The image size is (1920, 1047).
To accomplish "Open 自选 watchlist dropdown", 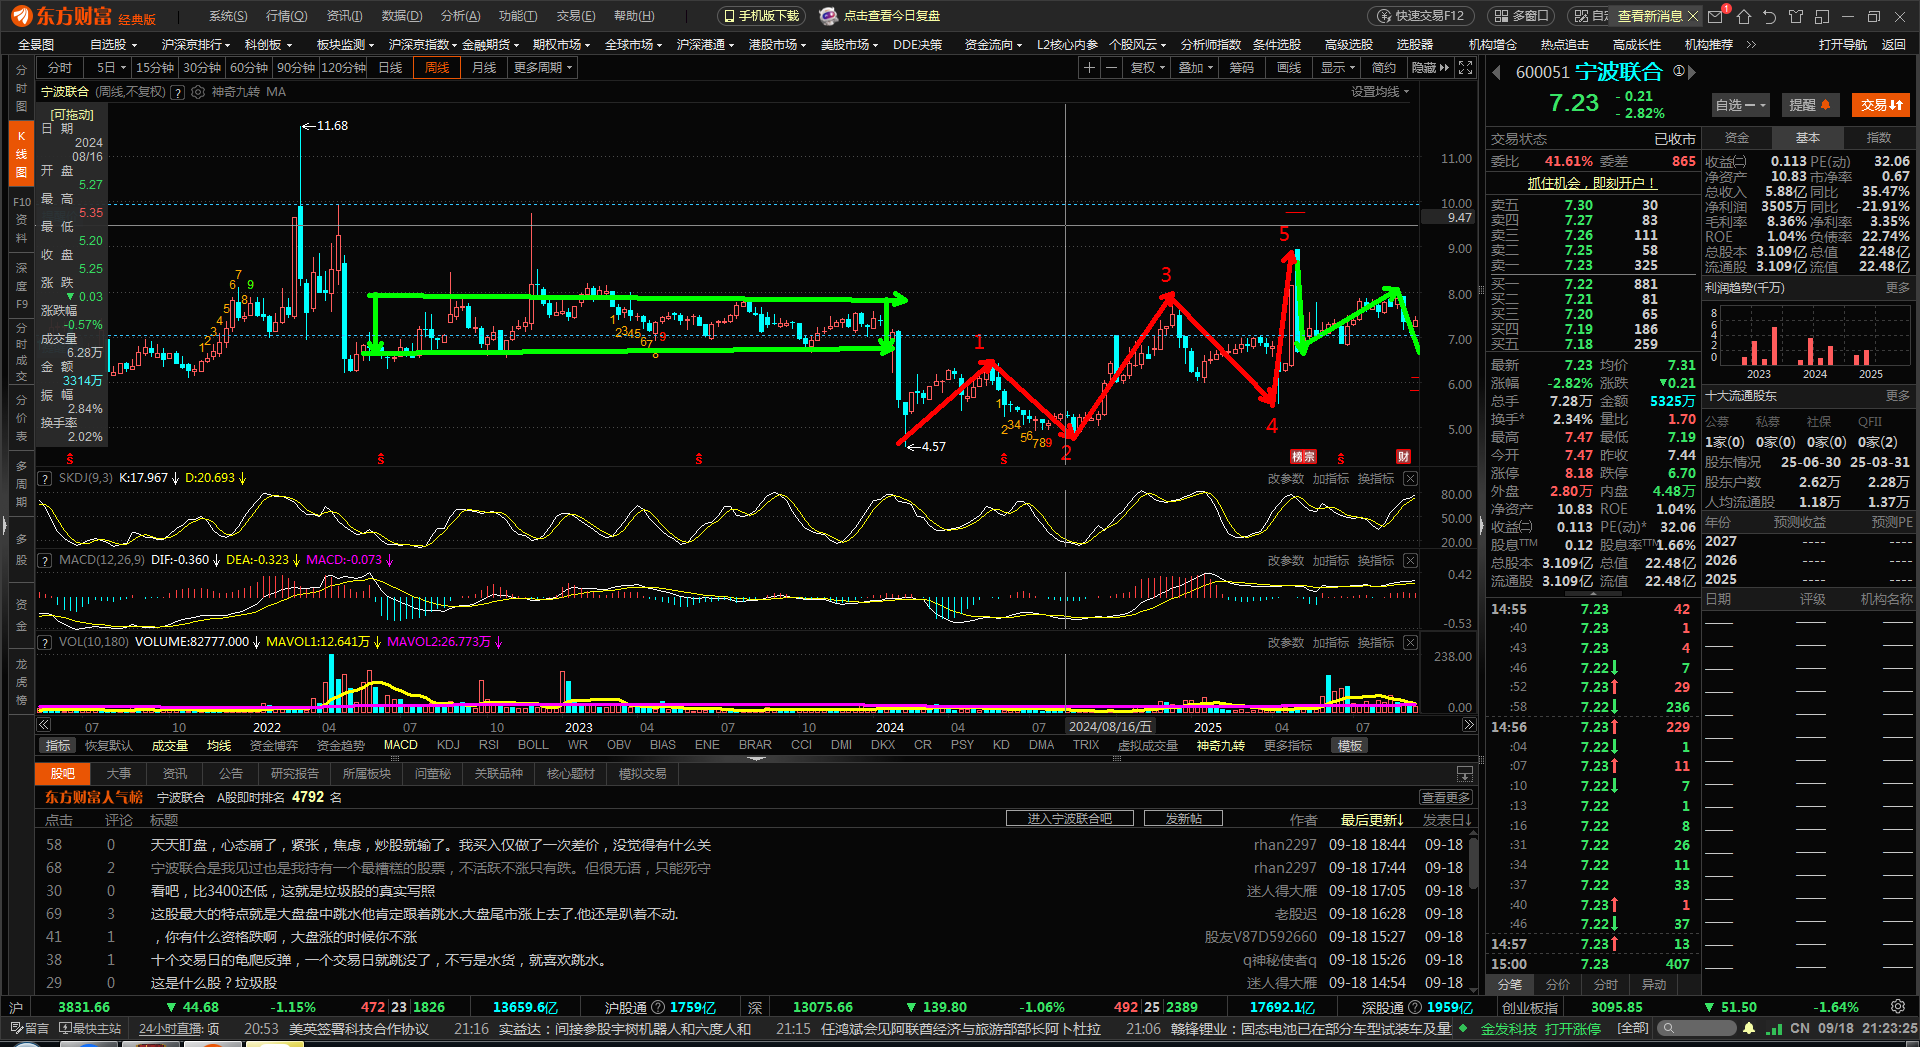I will click(1740, 105).
